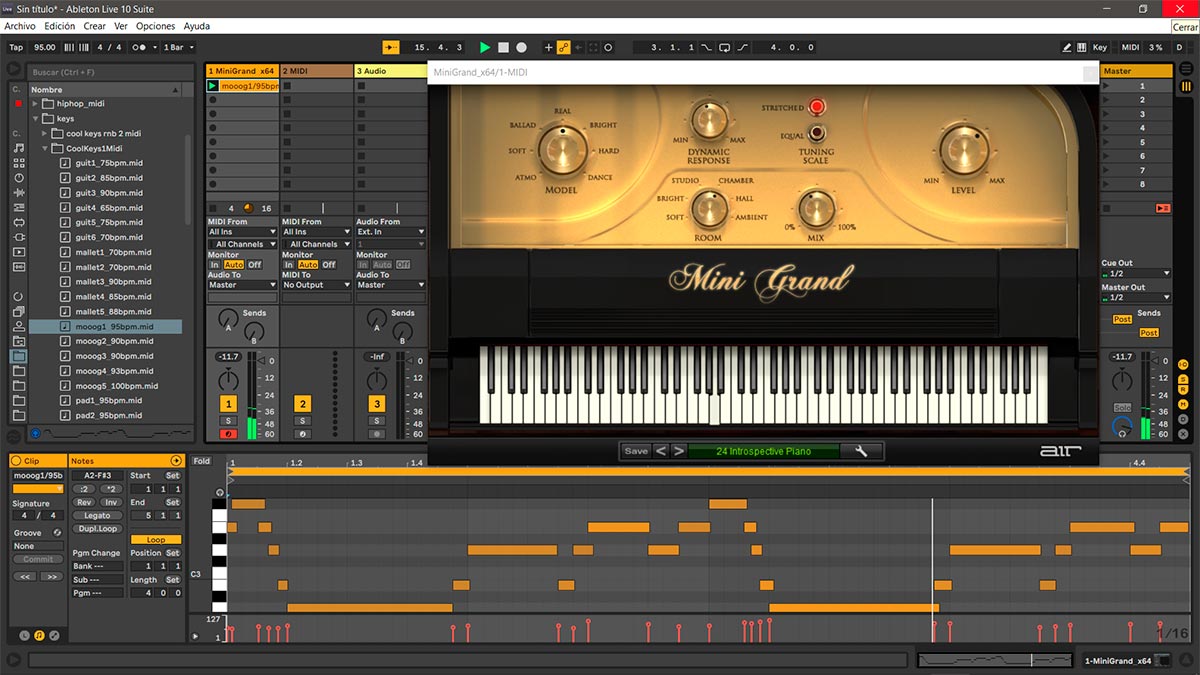Toggle the Follow playback button

(x=390, y=47)
